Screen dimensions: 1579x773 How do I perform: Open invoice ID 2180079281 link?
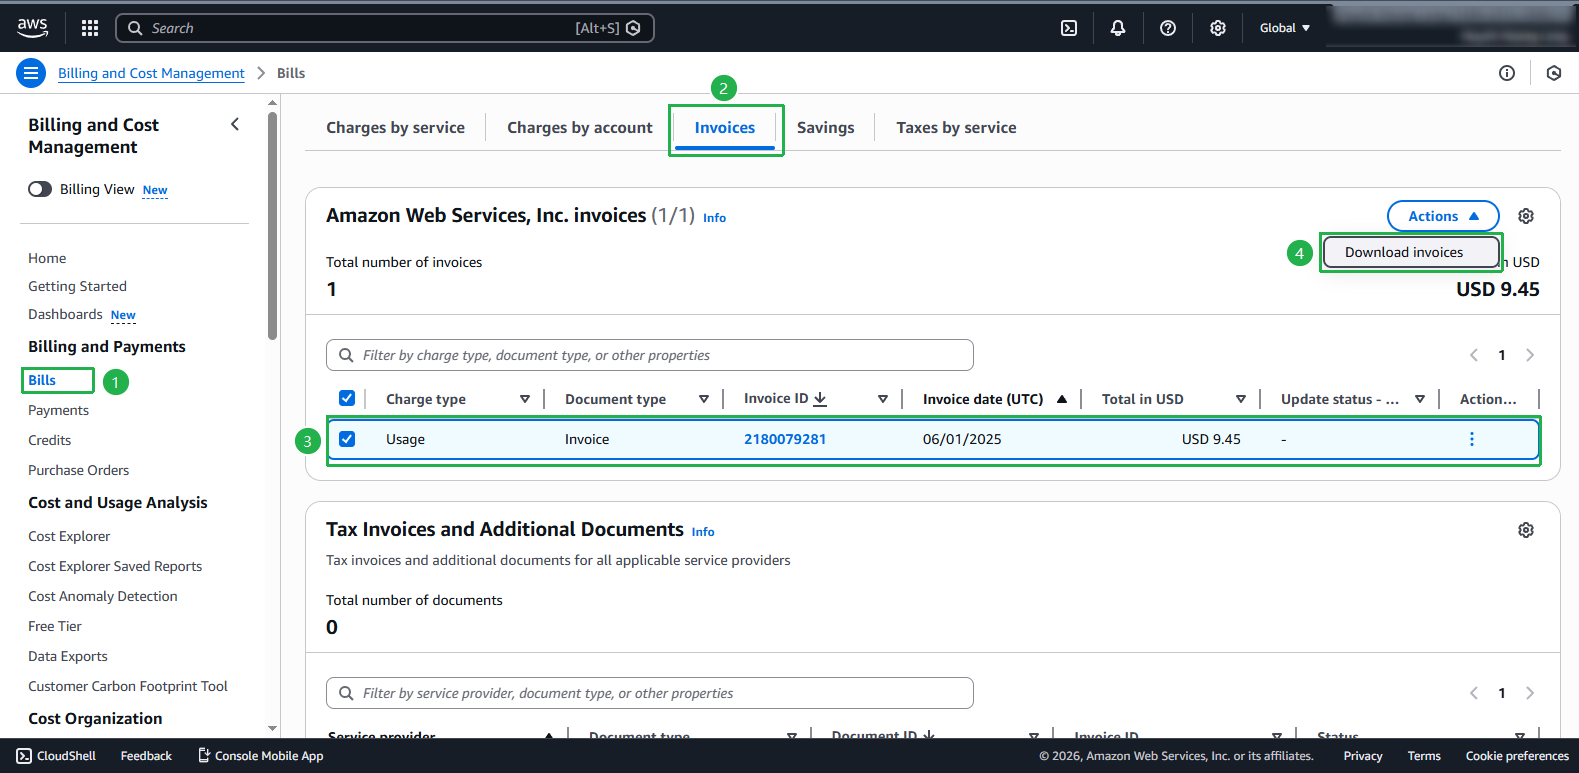point(785,439)
